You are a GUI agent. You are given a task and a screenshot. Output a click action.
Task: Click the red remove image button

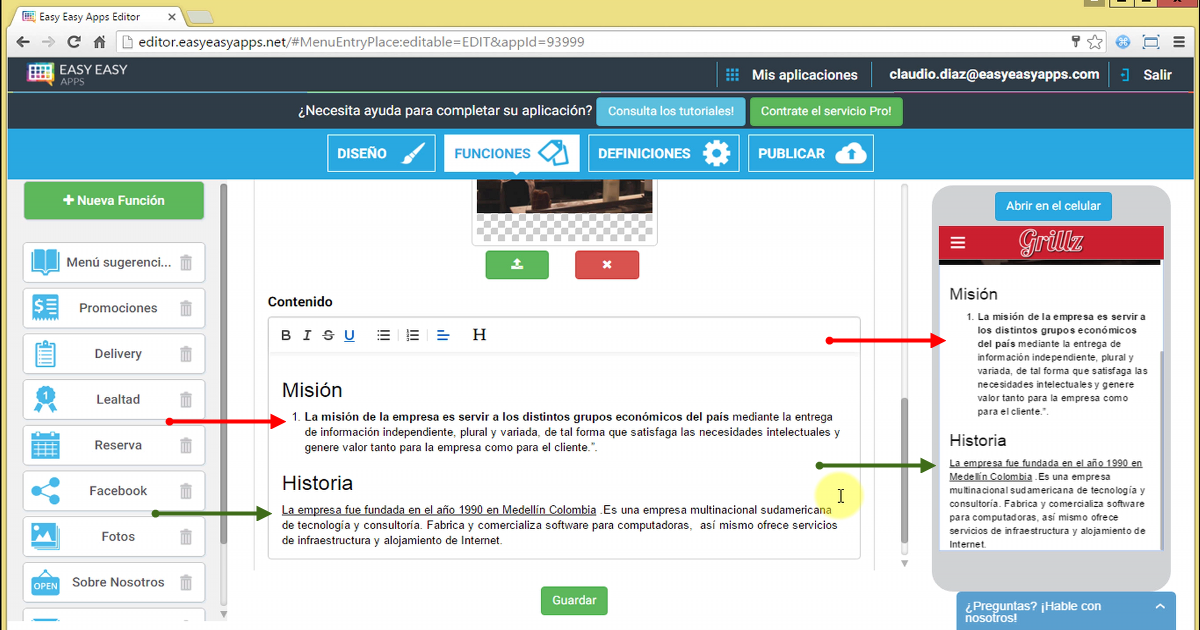point(606,265)
